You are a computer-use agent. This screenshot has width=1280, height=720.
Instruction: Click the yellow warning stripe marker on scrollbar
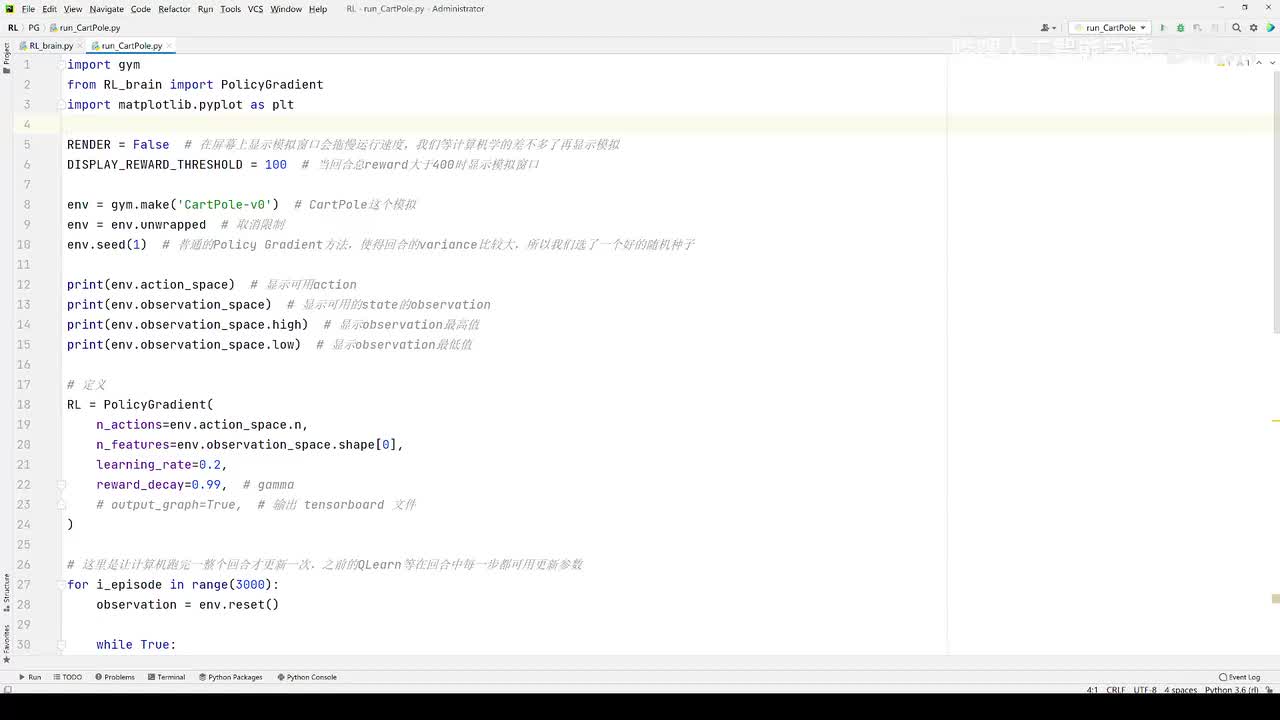coord(1275,421)
